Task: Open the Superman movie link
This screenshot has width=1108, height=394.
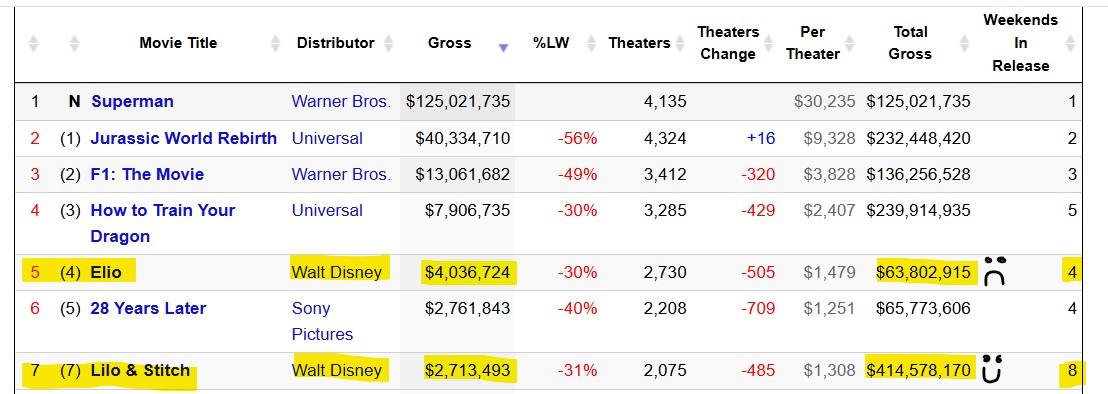Action: click(x=132, y=102)
